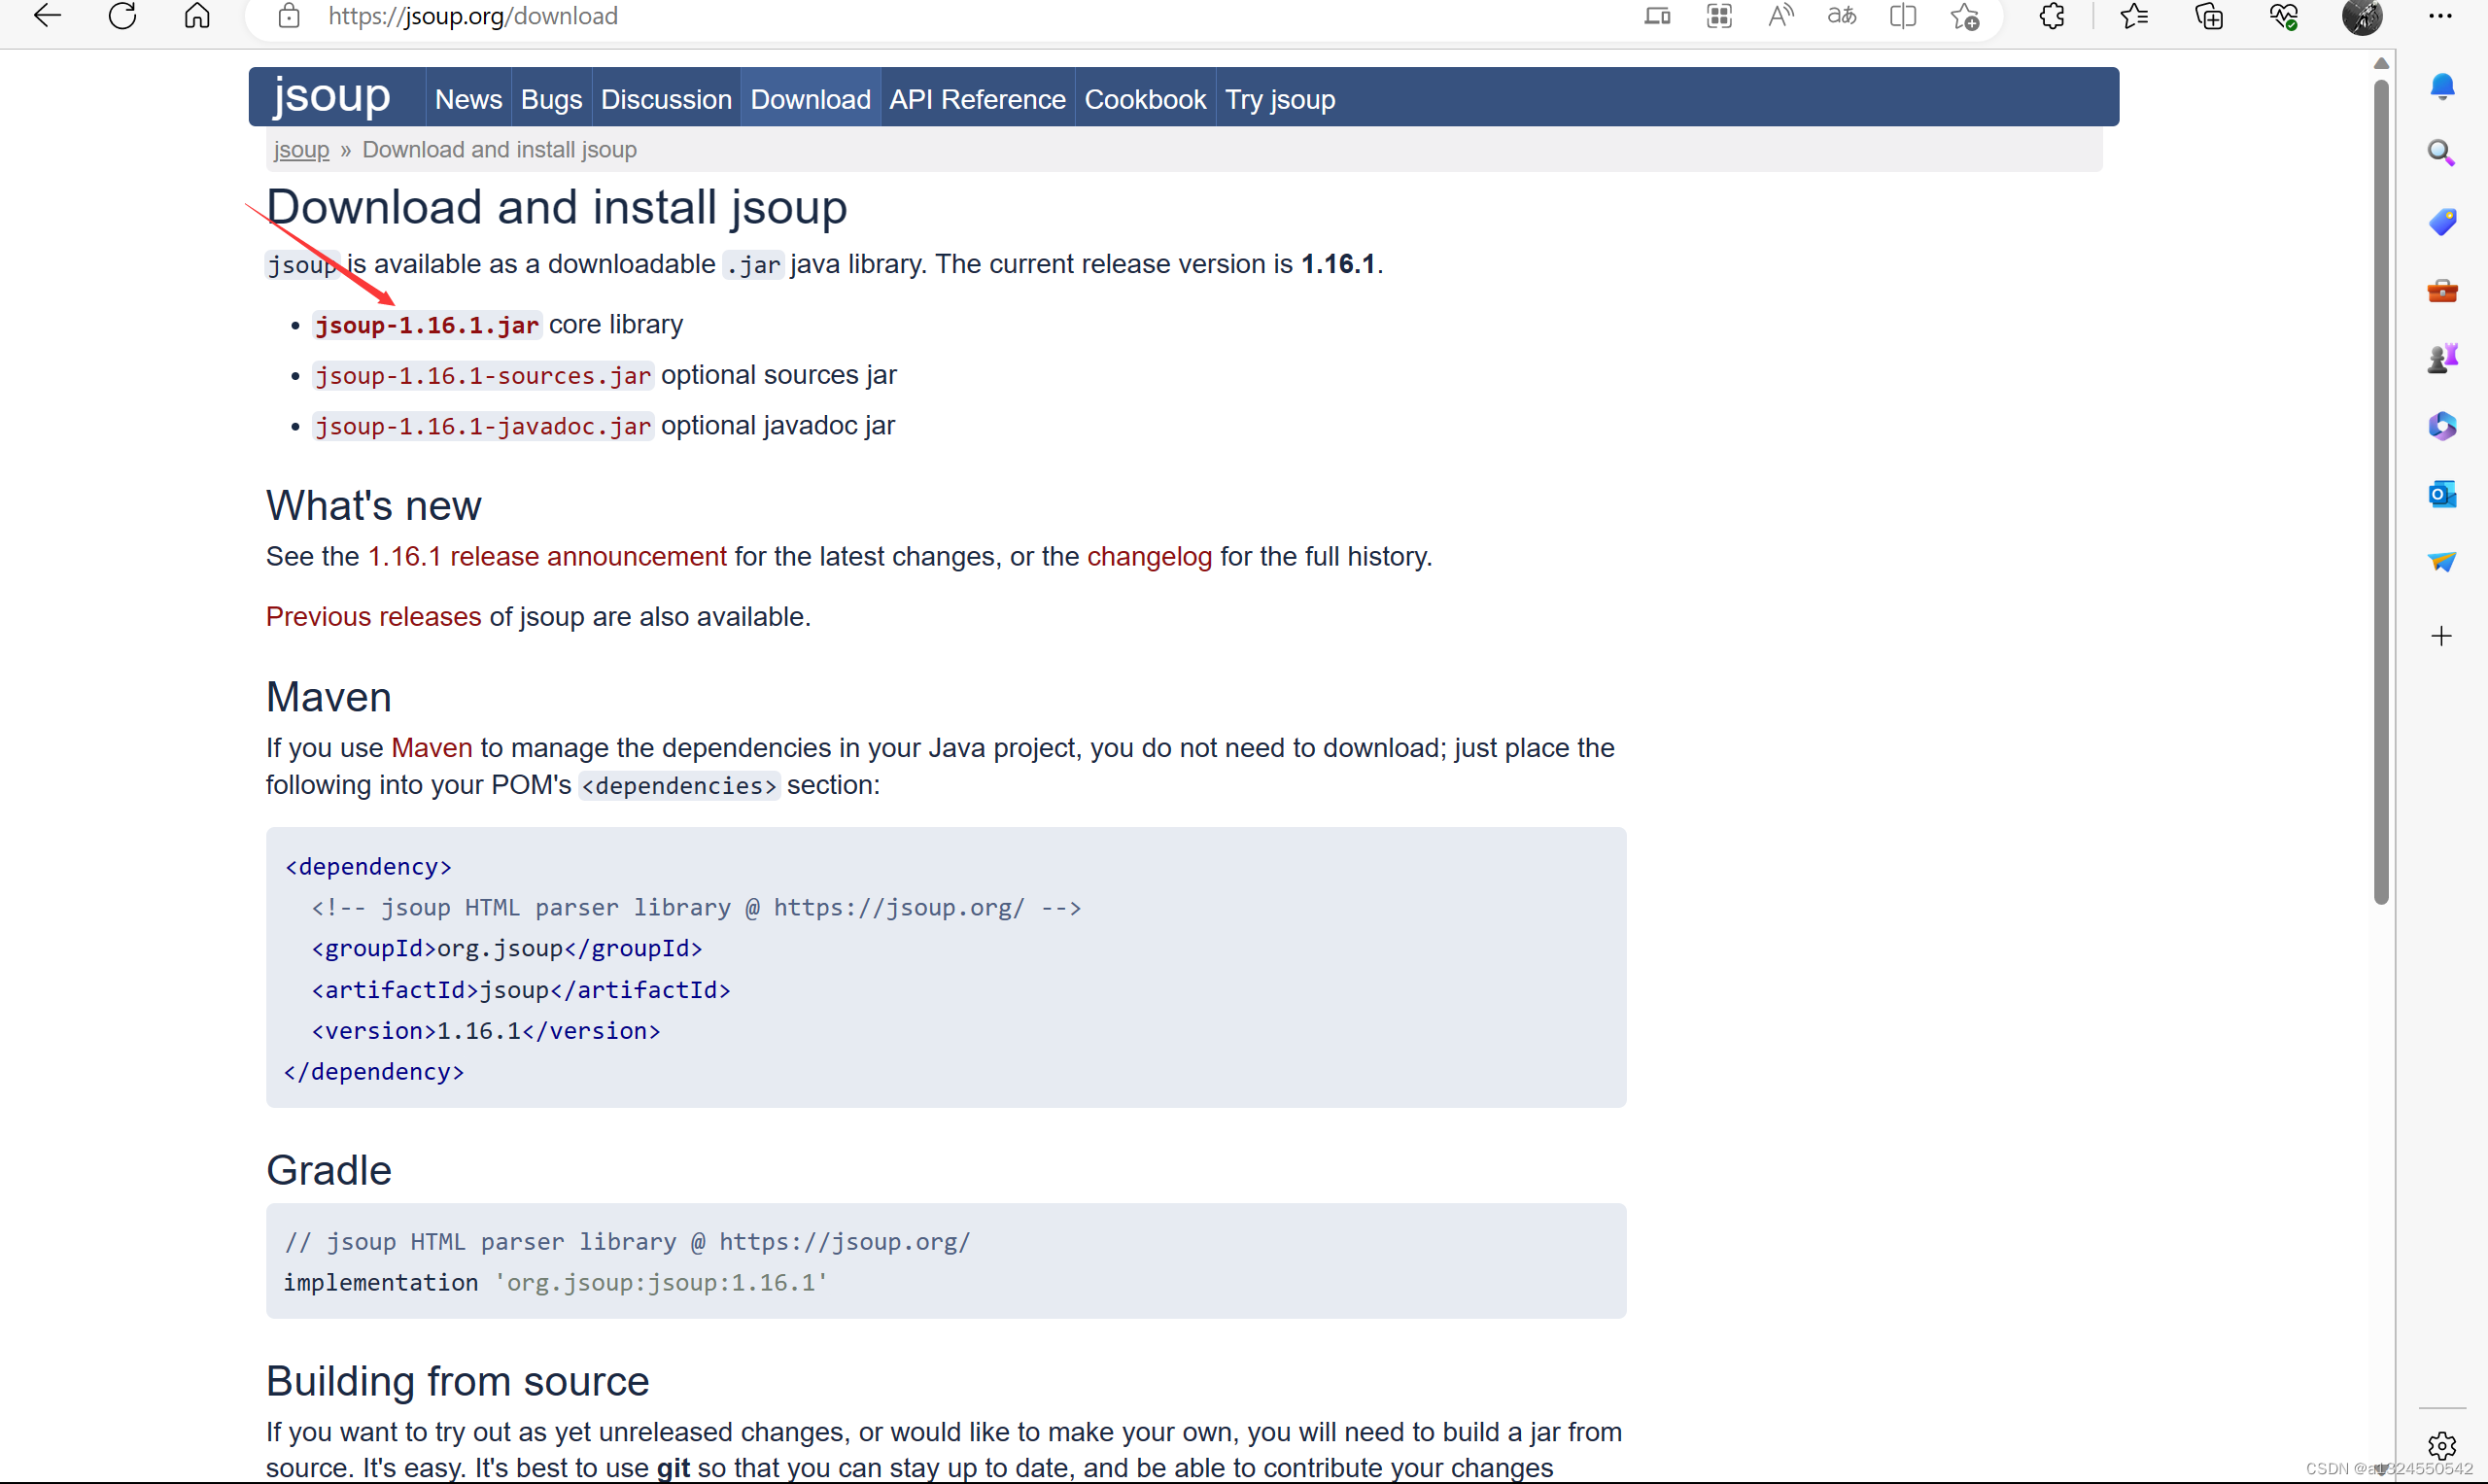
Task: Toggle split screen icon in toolbar
Action: 1902,16
